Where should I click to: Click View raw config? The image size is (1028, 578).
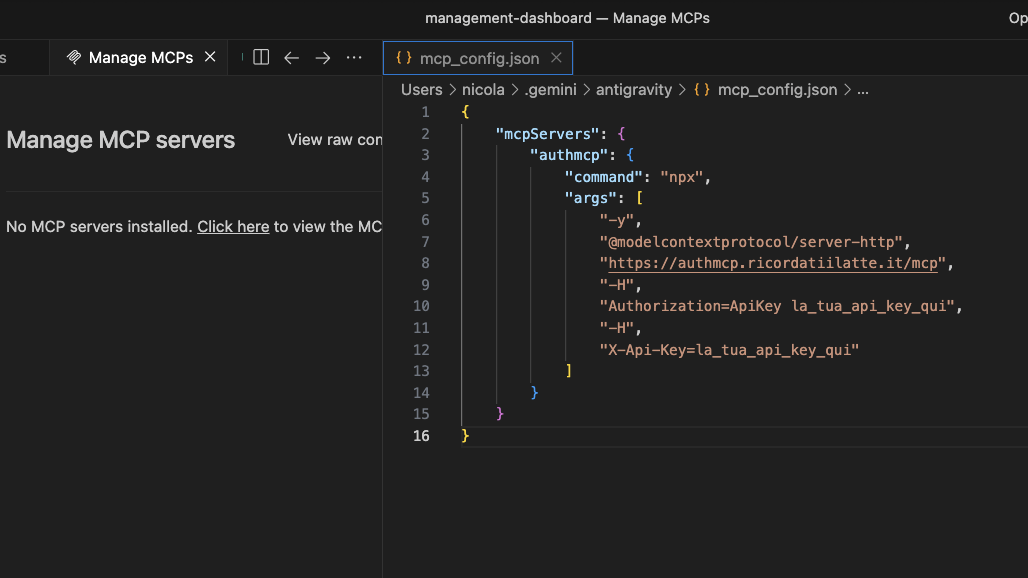pyautogui.click(x=334, y=140)
